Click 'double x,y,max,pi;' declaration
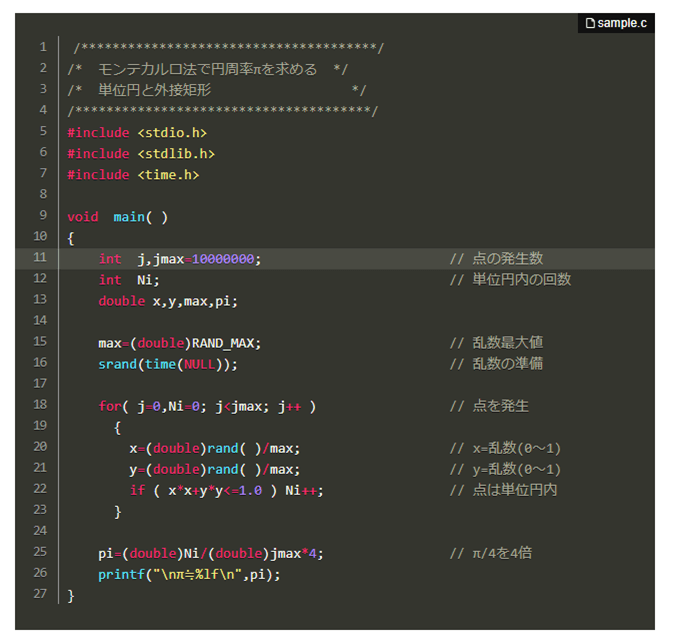 (x=168, y=301)
